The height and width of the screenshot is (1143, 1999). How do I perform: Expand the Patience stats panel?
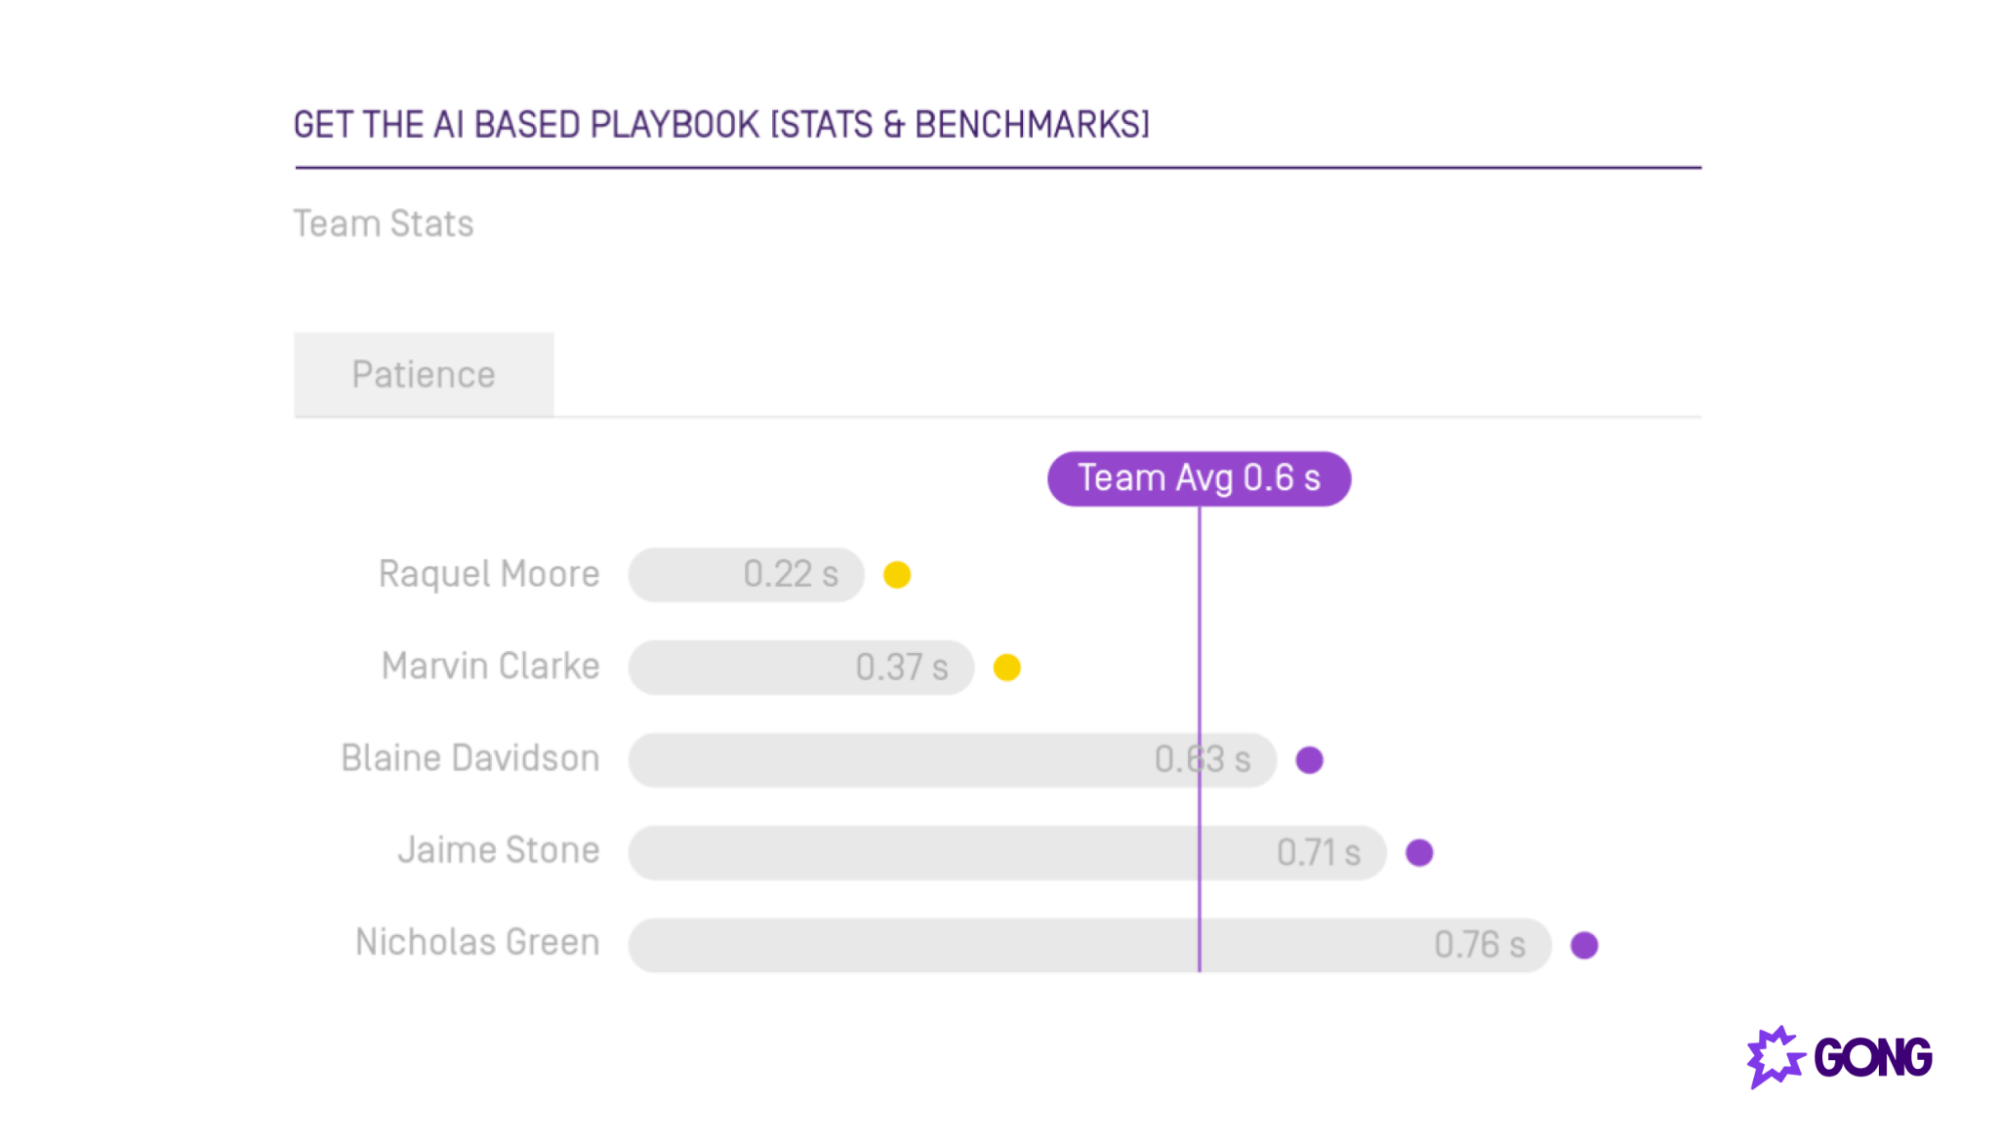tap(421, 373)
